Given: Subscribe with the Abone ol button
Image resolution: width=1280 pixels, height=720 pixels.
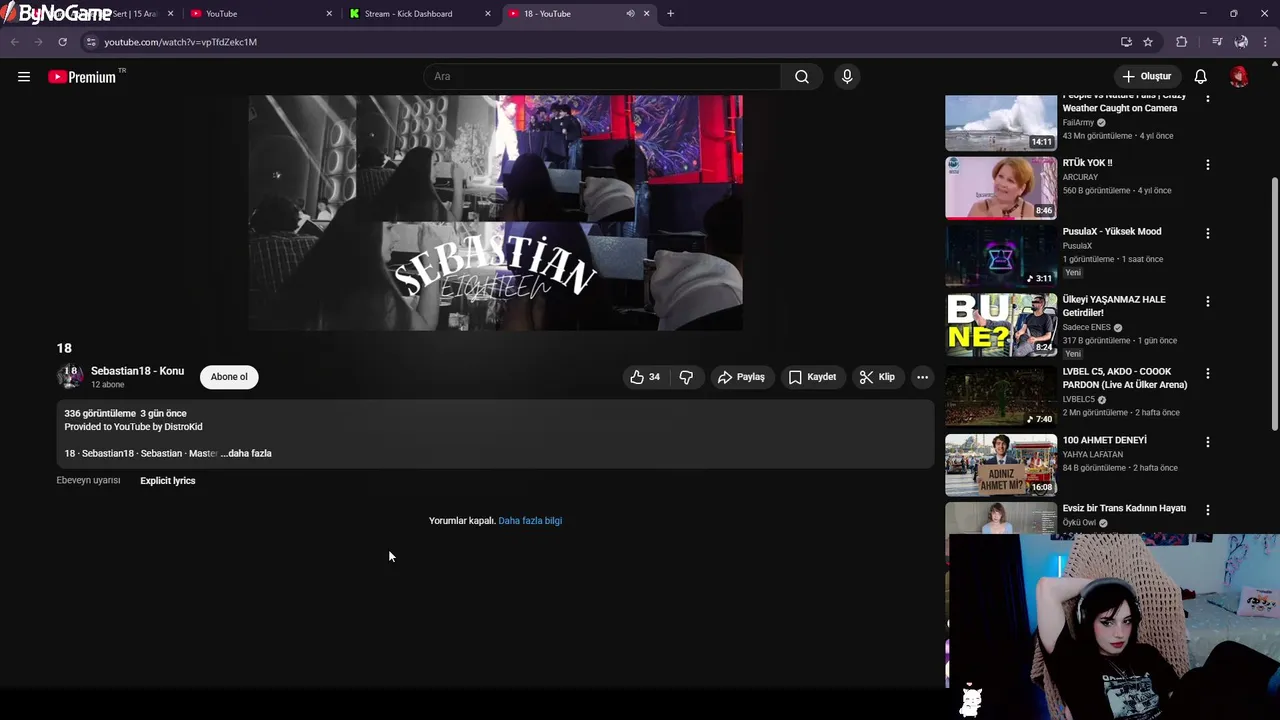Looking at the screenshot, I should 229,377.
